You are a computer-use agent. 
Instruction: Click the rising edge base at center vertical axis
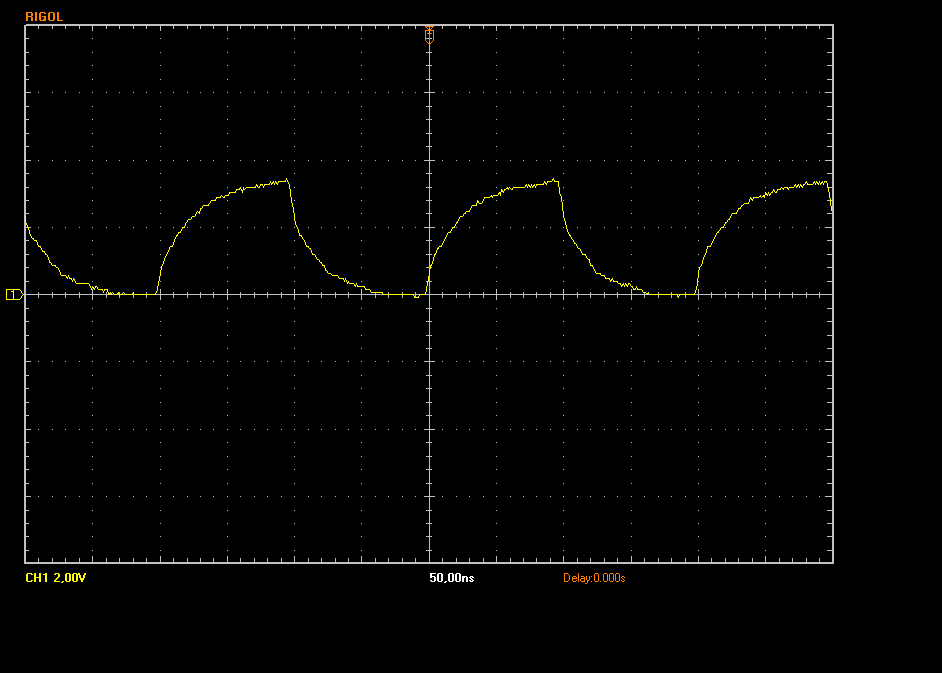427,294
